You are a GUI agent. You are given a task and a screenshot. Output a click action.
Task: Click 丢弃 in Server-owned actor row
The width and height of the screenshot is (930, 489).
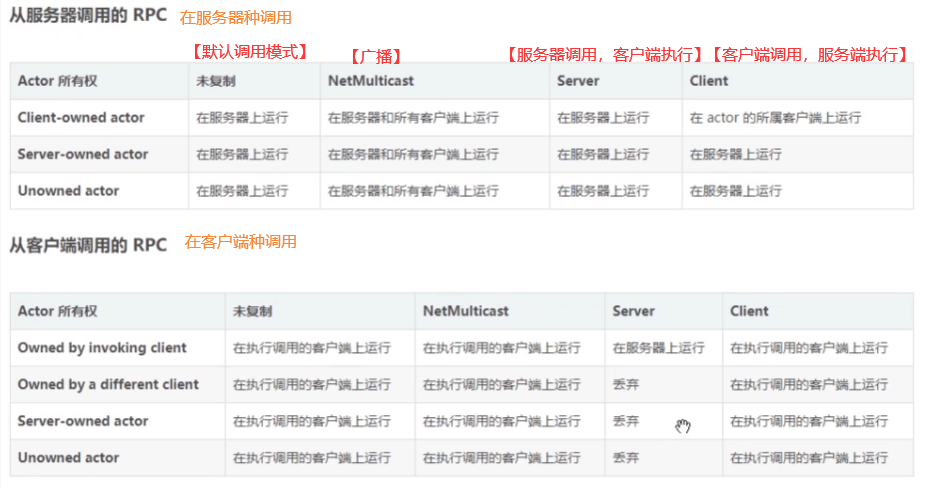[626, 422]
